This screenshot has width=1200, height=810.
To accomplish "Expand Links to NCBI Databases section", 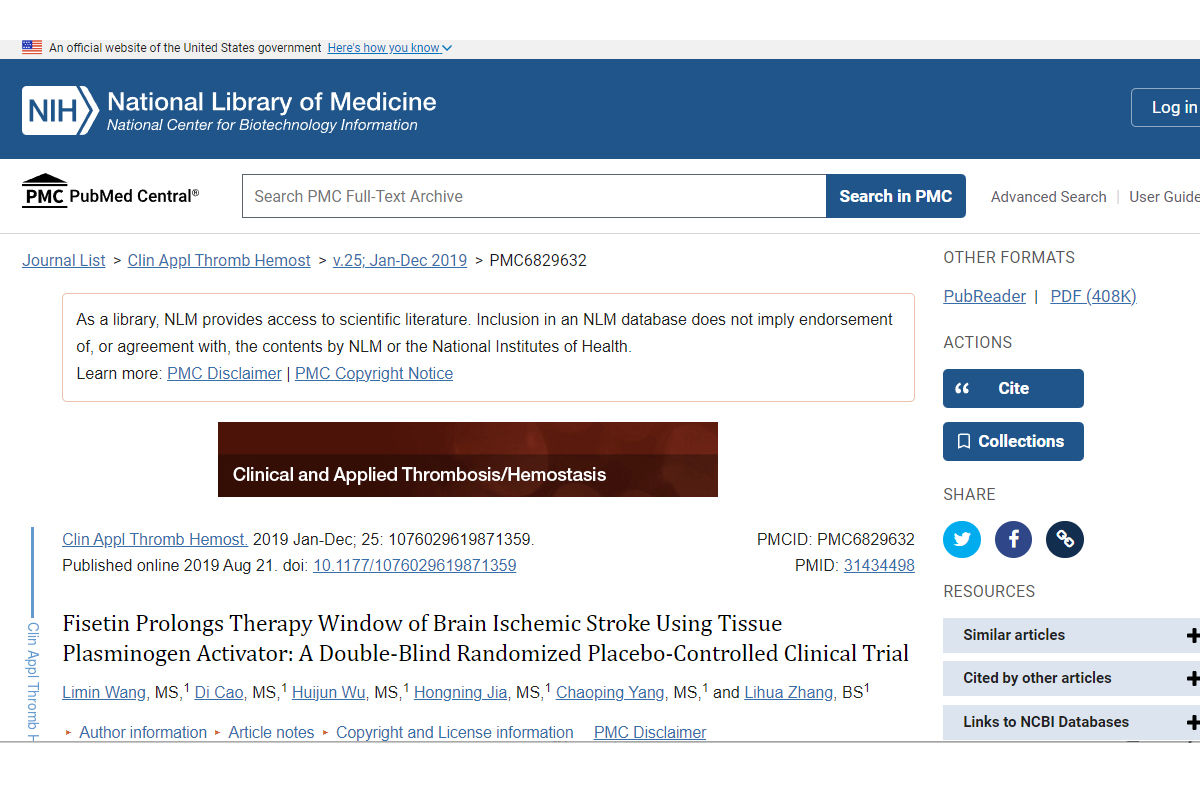I will tap(1070, 722).
